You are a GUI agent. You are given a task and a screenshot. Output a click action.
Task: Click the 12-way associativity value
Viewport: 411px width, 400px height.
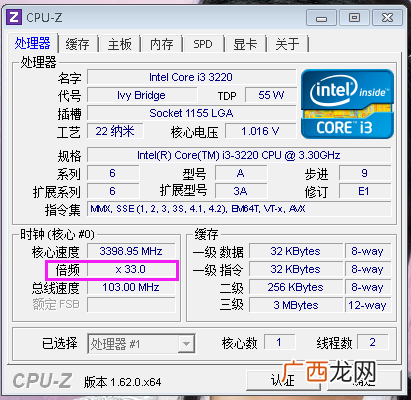[367, 305]
